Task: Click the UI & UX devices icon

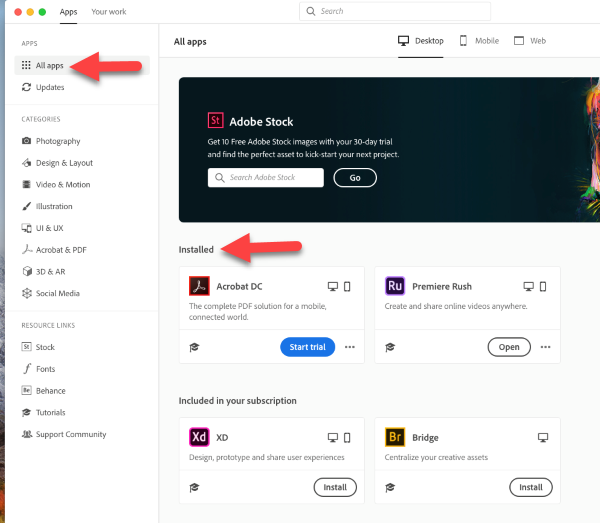Action: click(26, 228)
